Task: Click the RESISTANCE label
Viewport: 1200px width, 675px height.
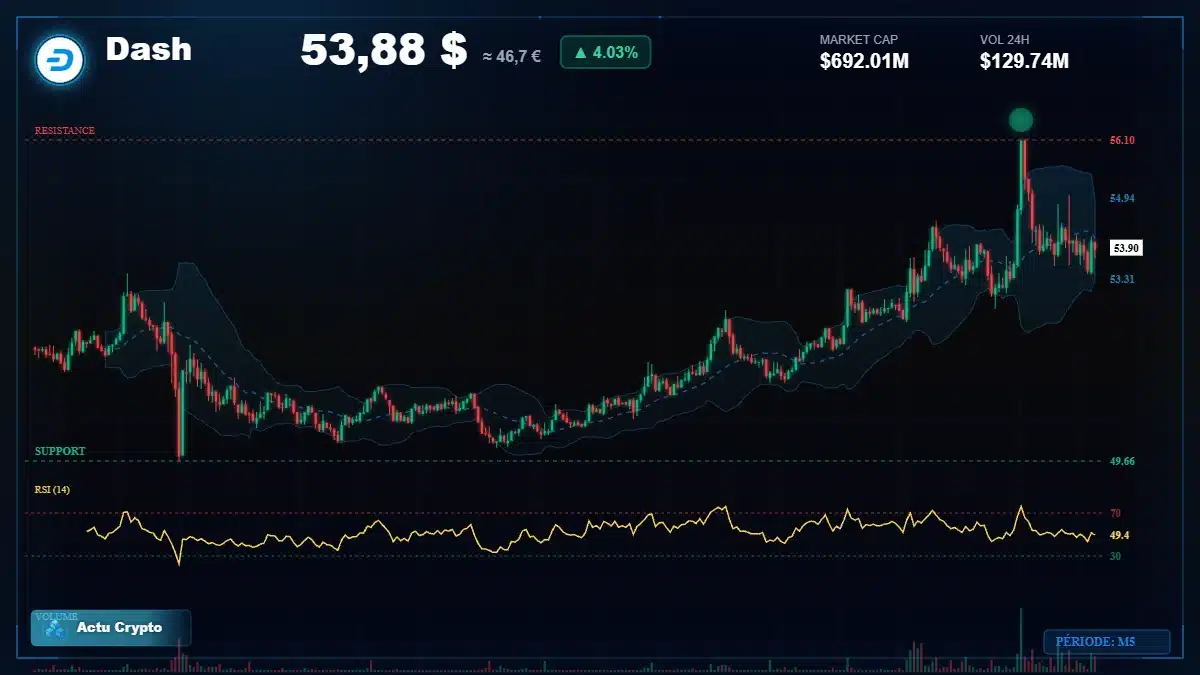Action: pyautogui.click(x=65, y=131)
